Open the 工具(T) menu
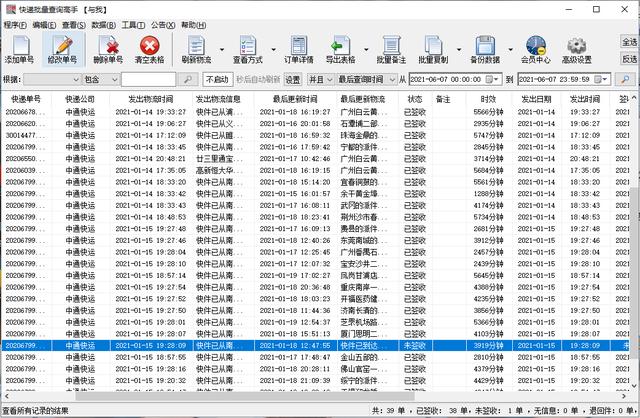 tap(133, 25)
